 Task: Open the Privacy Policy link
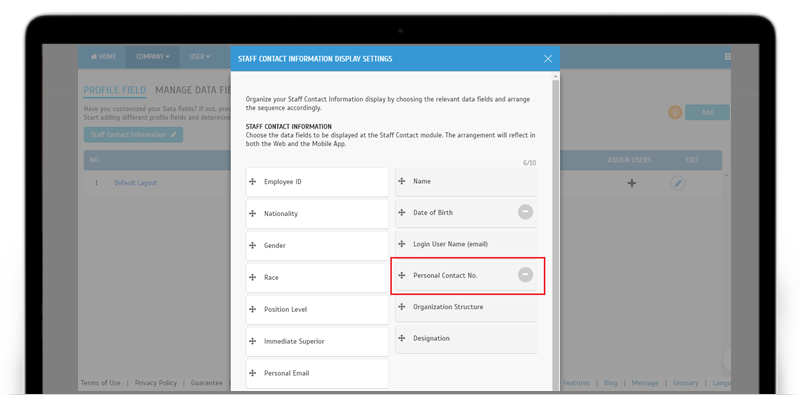(156, 383)
